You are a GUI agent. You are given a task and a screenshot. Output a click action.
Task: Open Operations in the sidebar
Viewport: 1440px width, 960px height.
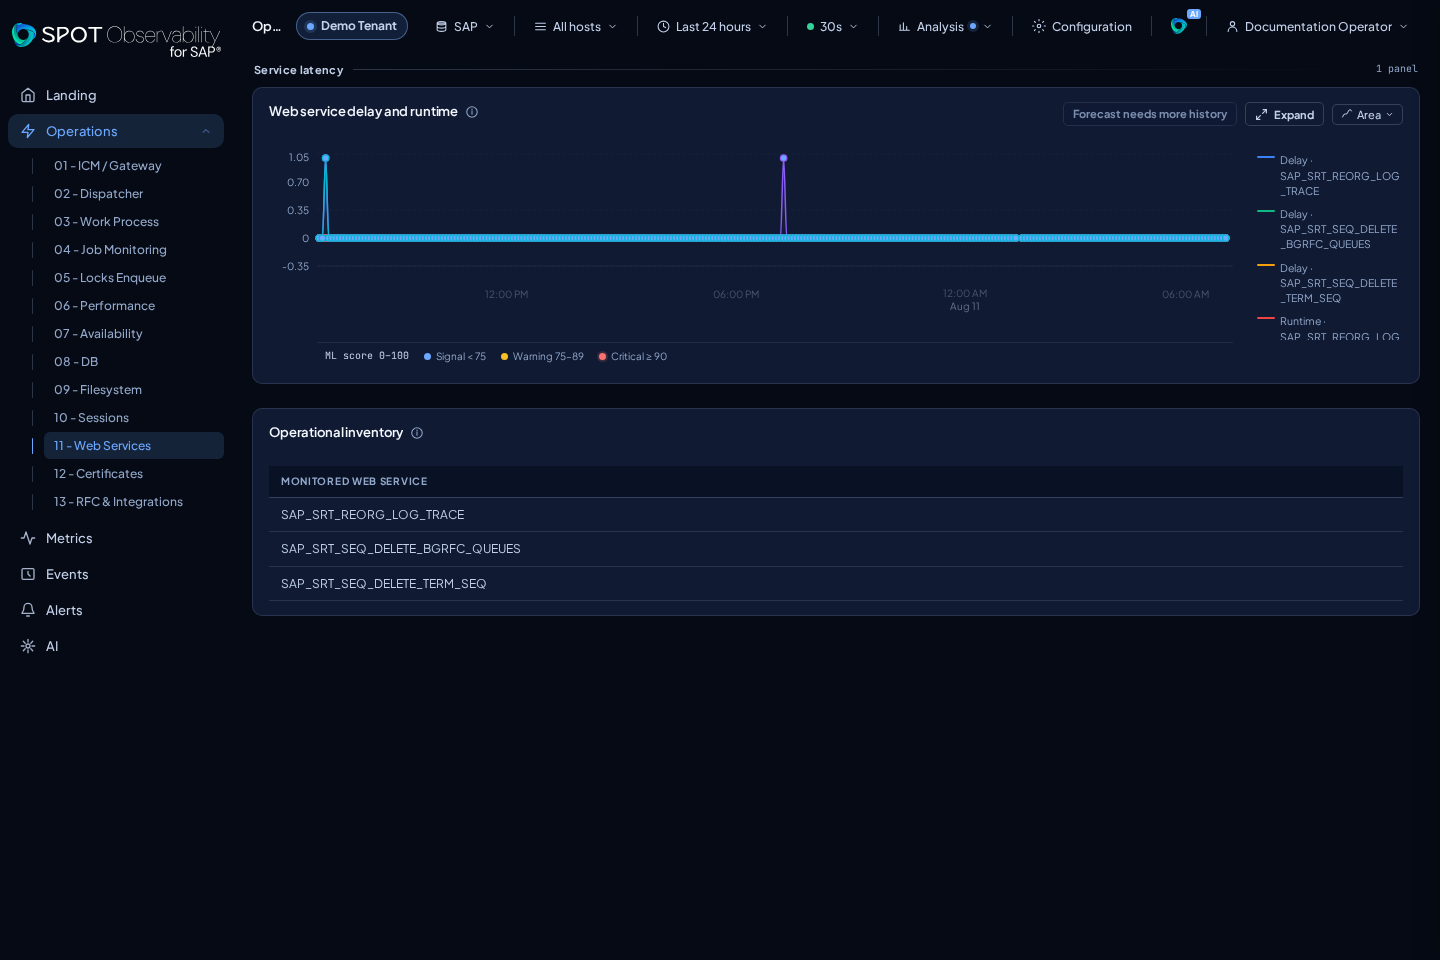(116, 131)
